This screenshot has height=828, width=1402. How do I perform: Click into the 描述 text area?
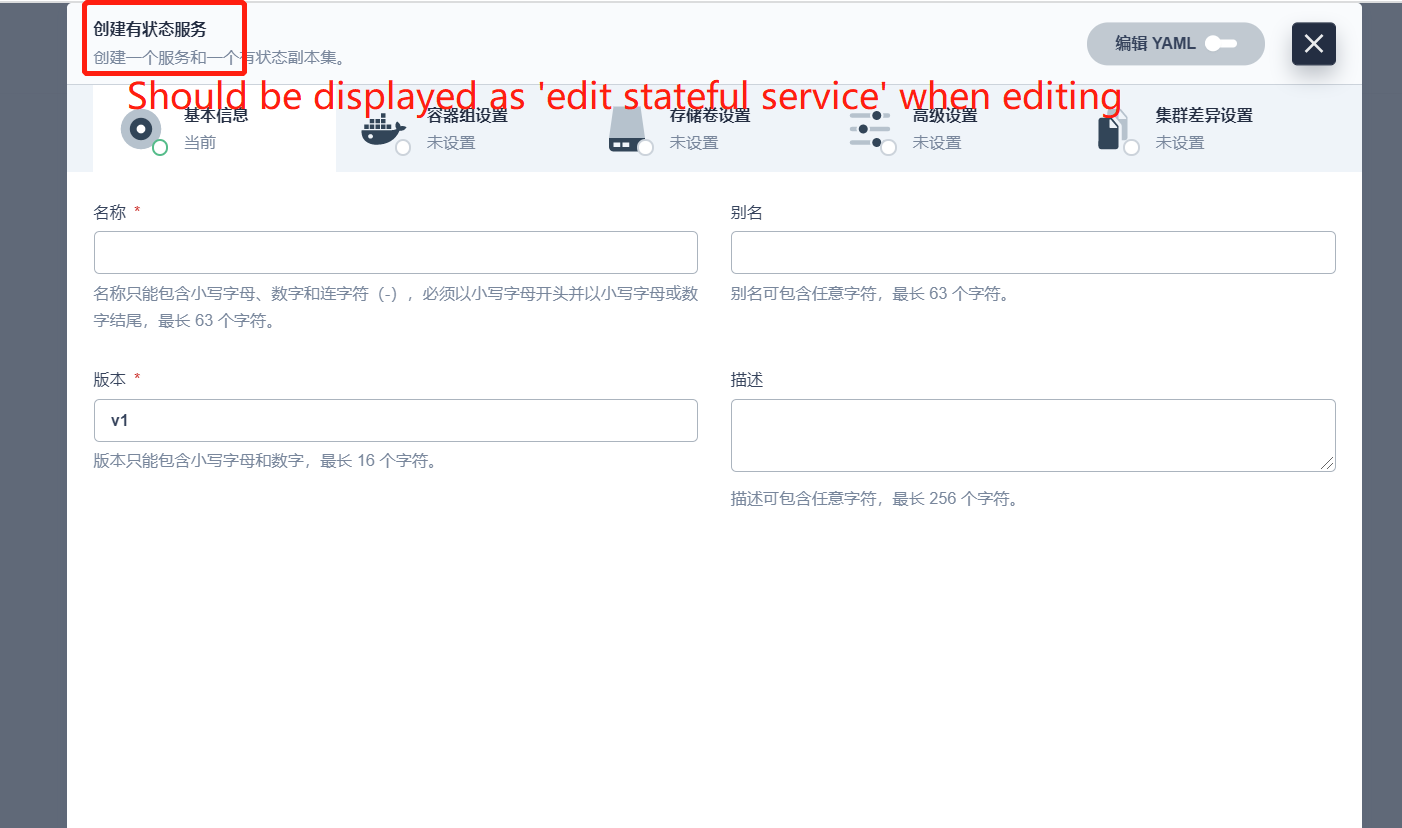[1033, 436]
